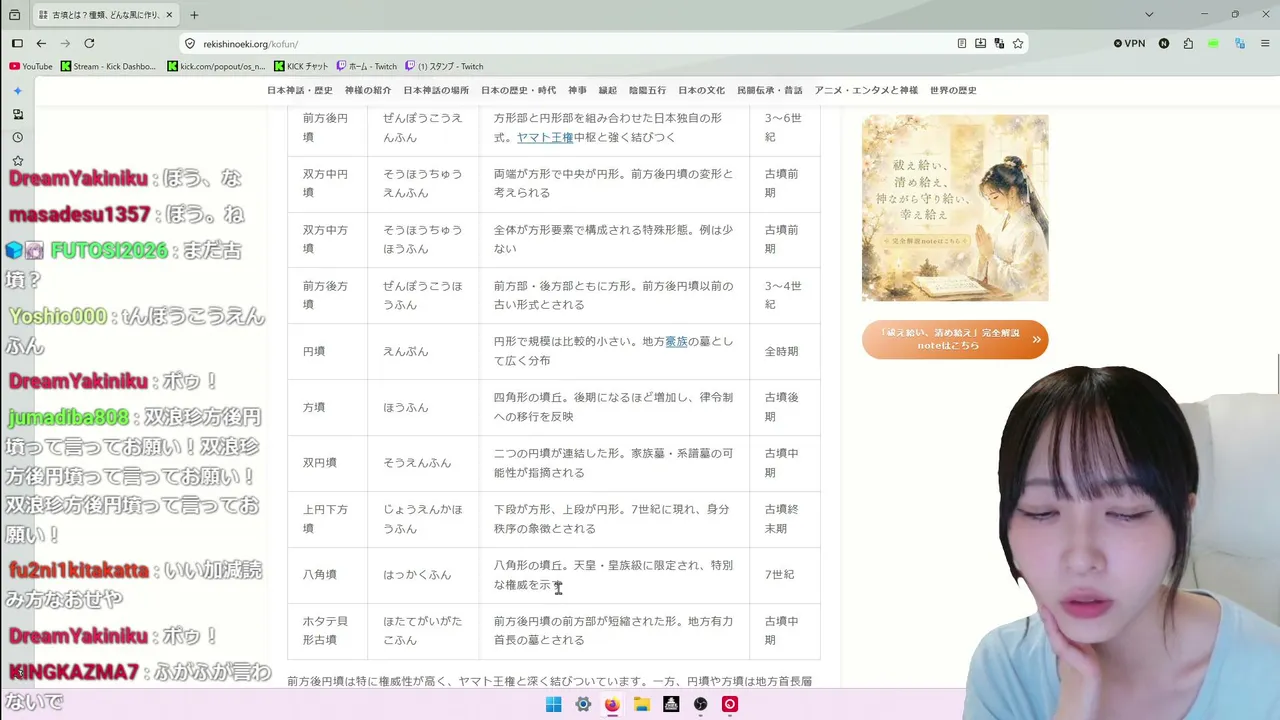
Task: Follow the ヤマト王権 link in table
Action: 545,137
